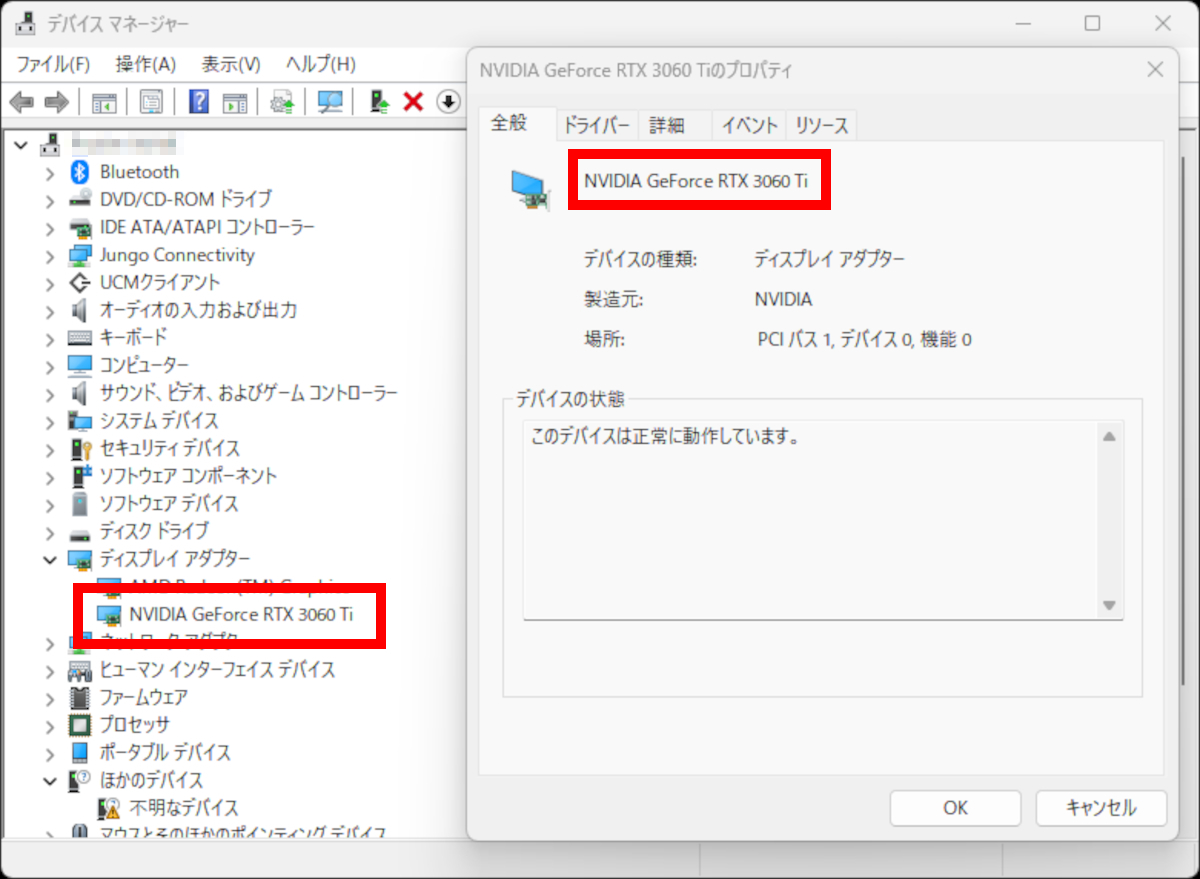1200x879 pixels.
Task: Click the Scan for hardware changes icon
Action: pyautogui.click(x=331, y=101)
